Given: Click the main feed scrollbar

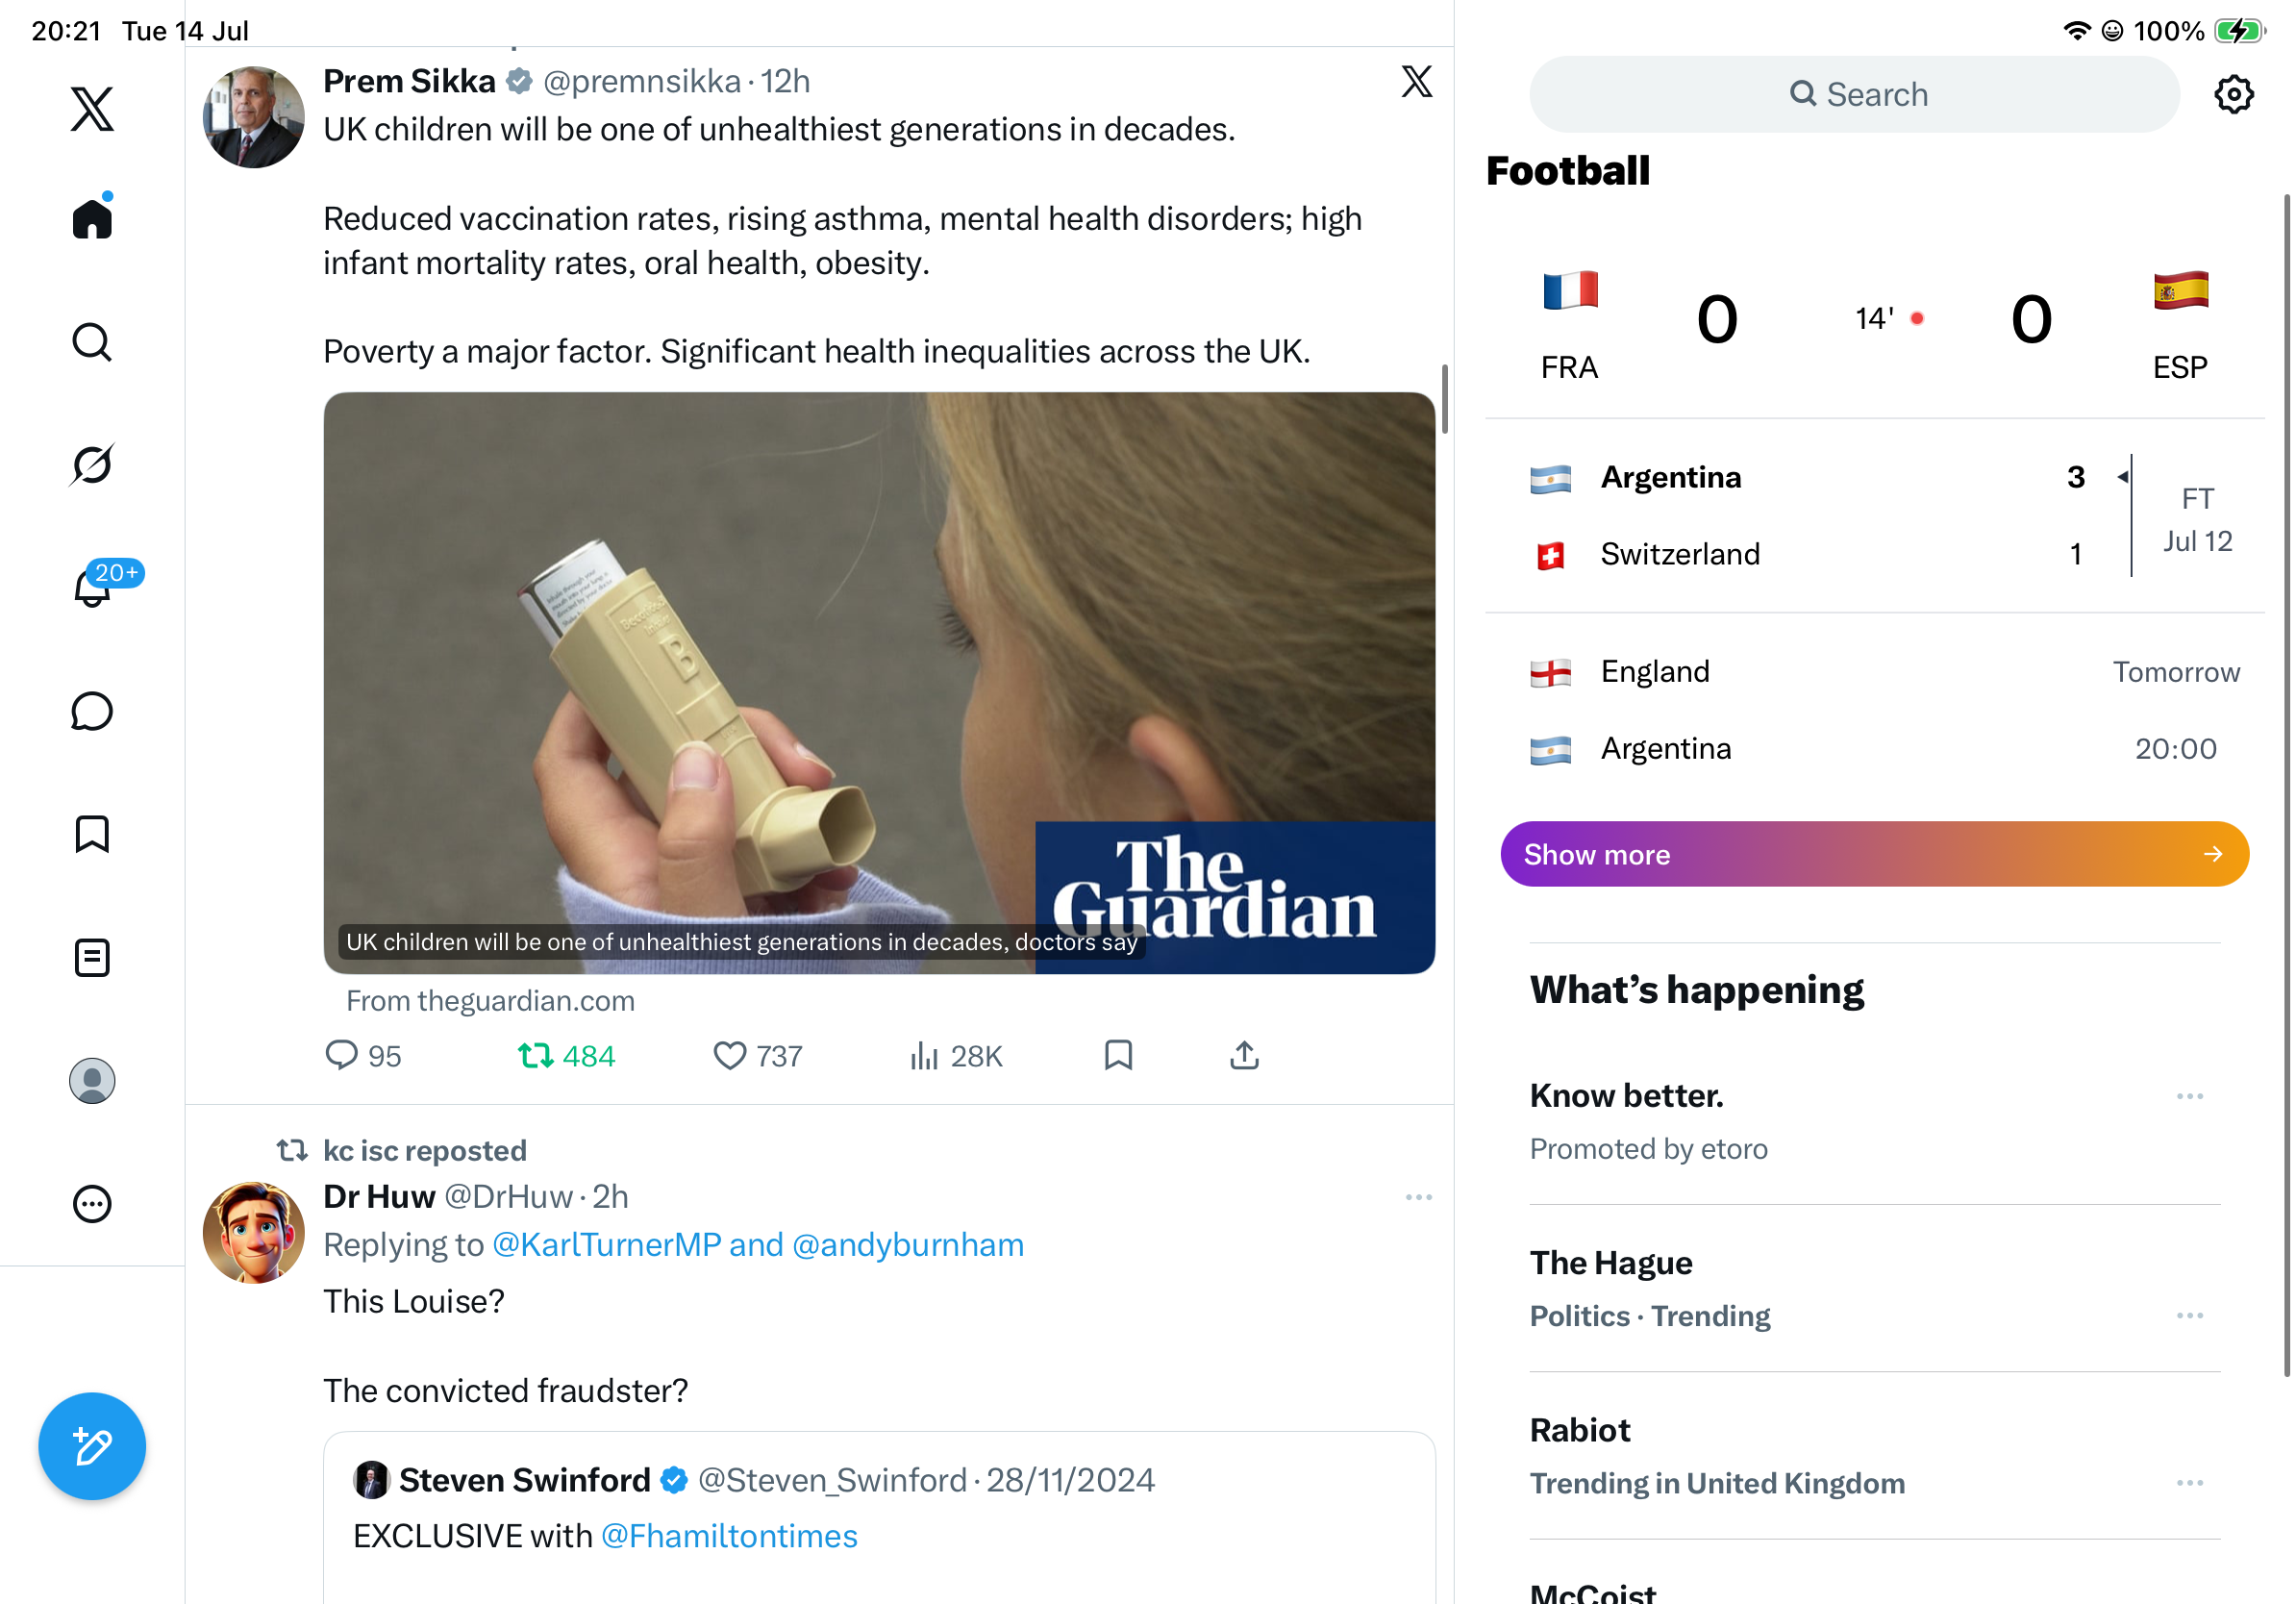Looking at the screenshot, I should coord(1444,399).
